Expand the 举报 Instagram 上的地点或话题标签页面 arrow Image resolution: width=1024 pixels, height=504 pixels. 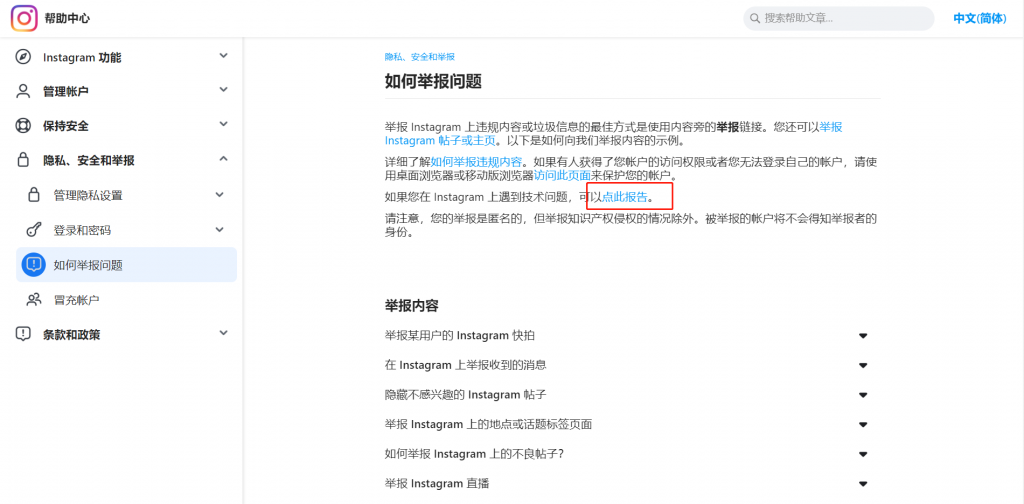pyautogui.click(x=863, y=424)
